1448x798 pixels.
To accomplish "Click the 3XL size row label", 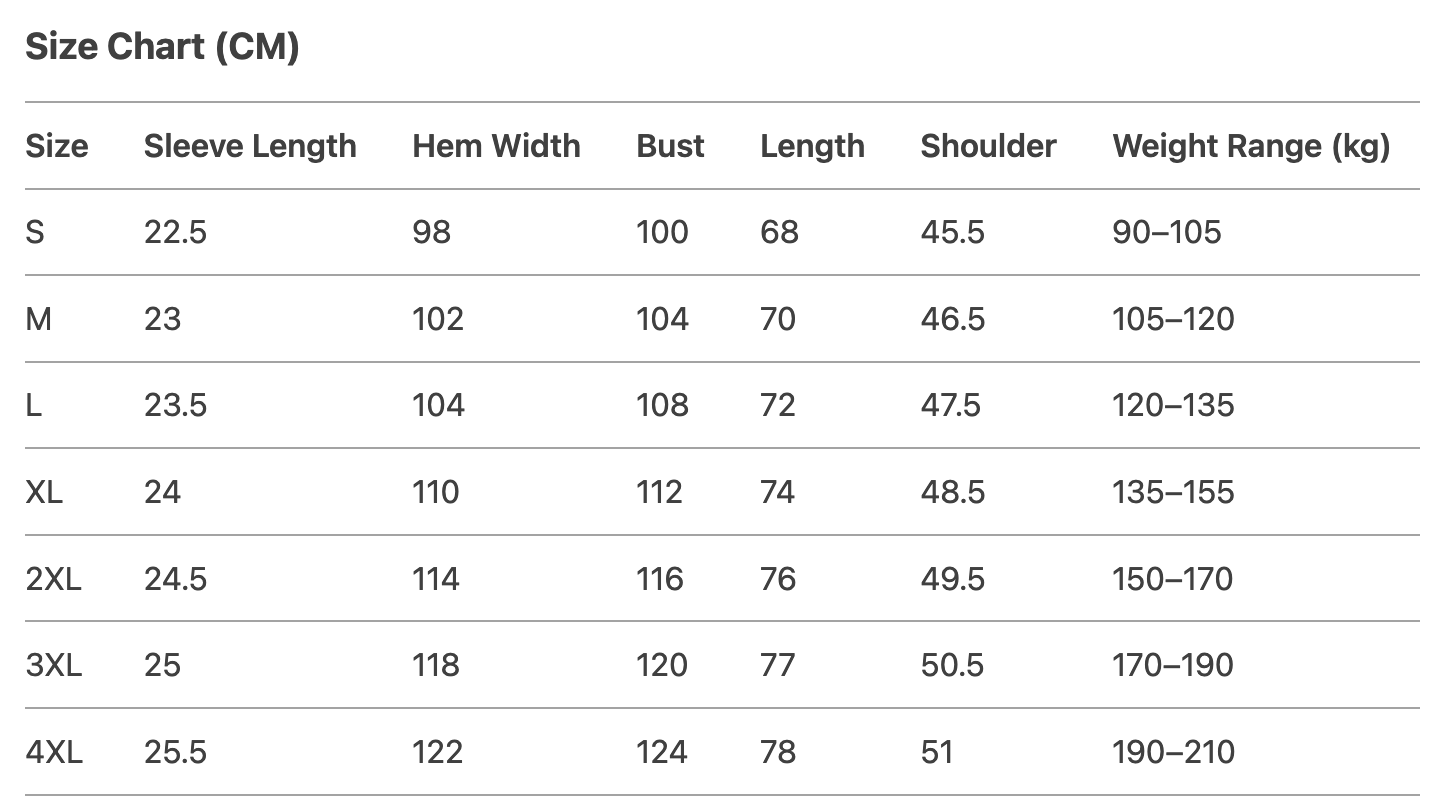I will (54, 665).
